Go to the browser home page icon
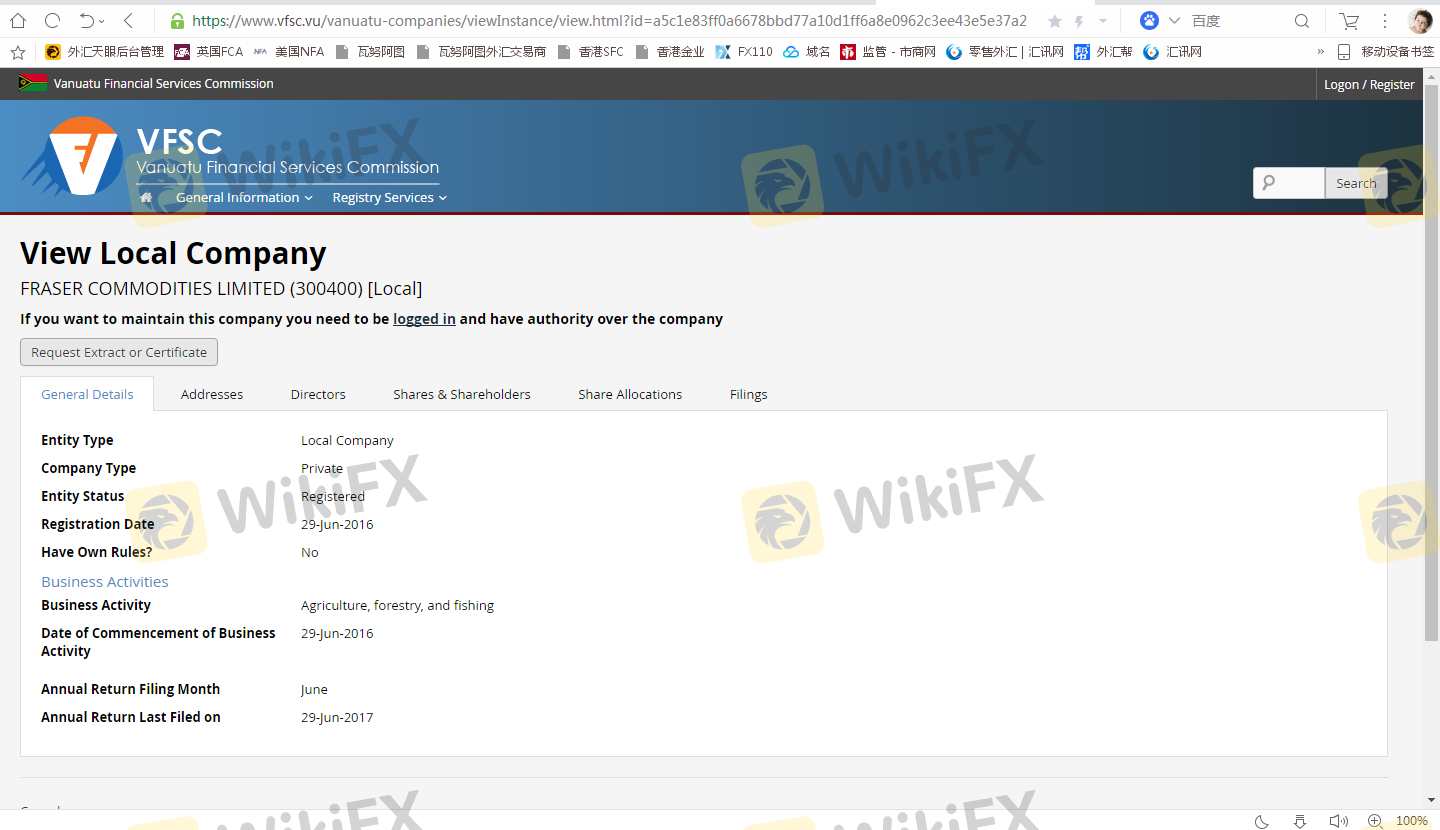Image resolution: width=1440 pixels, height=830 pixels. (18, 20)
